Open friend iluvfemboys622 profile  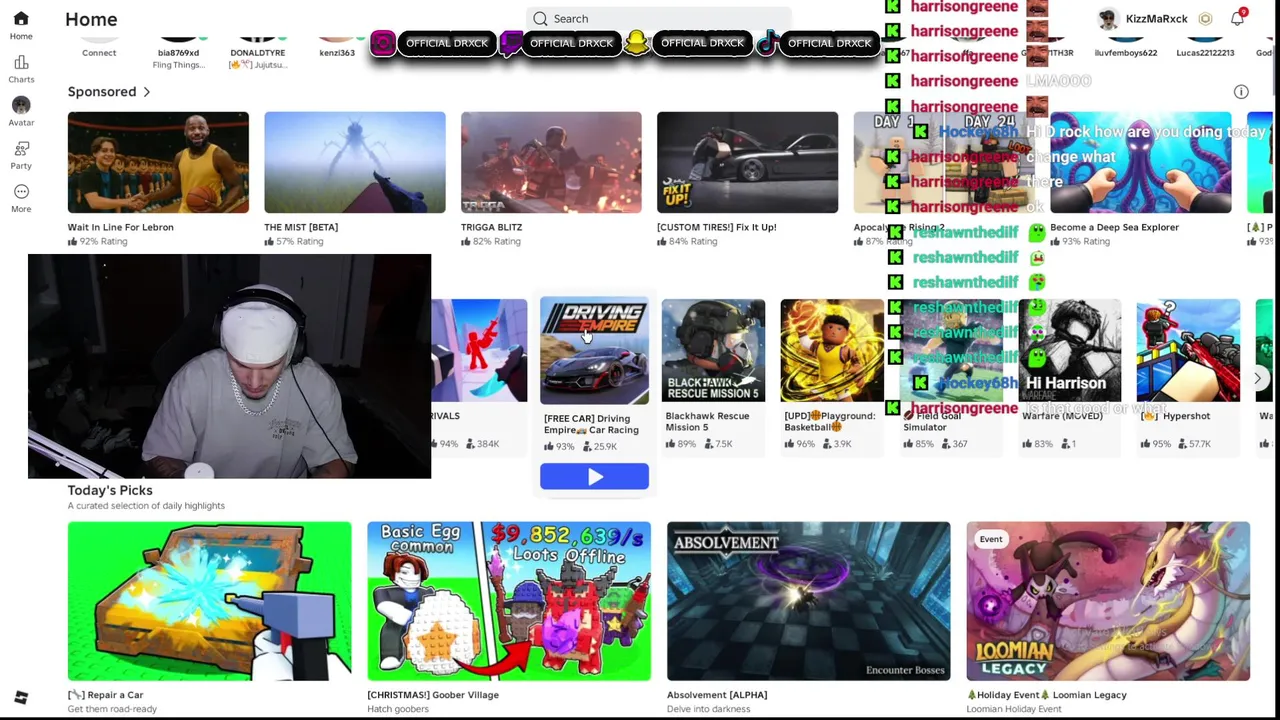point(1126,53)
